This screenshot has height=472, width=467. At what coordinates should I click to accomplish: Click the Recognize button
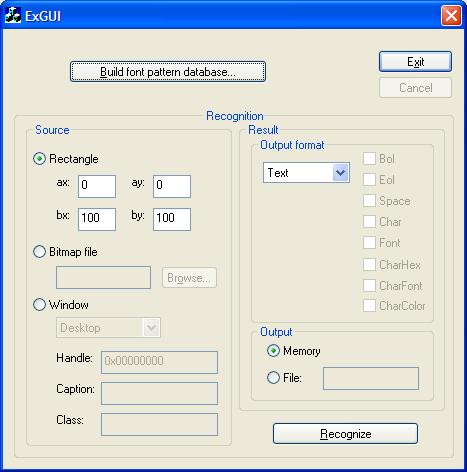345,433
